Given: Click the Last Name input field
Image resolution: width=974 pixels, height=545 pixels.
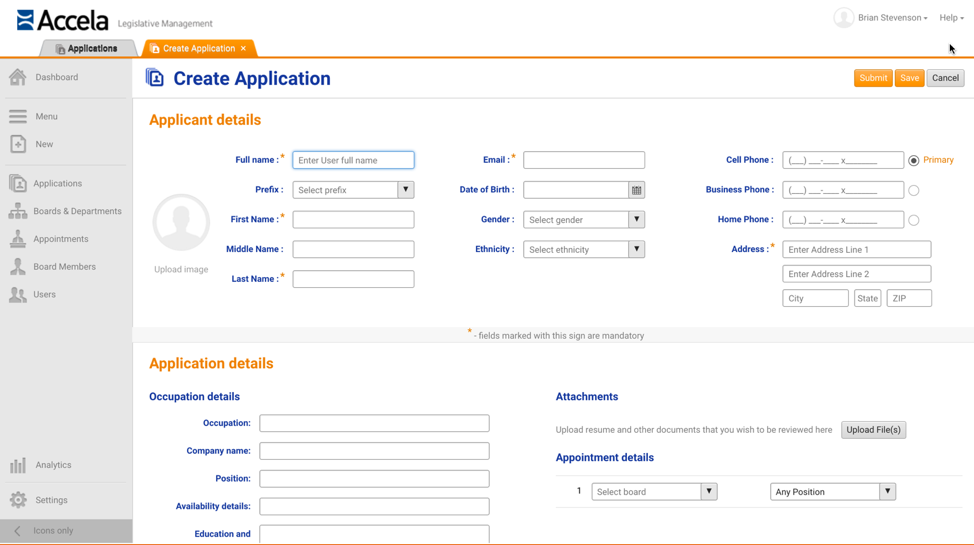Looking at the screenshot, I should coord(353,279).
